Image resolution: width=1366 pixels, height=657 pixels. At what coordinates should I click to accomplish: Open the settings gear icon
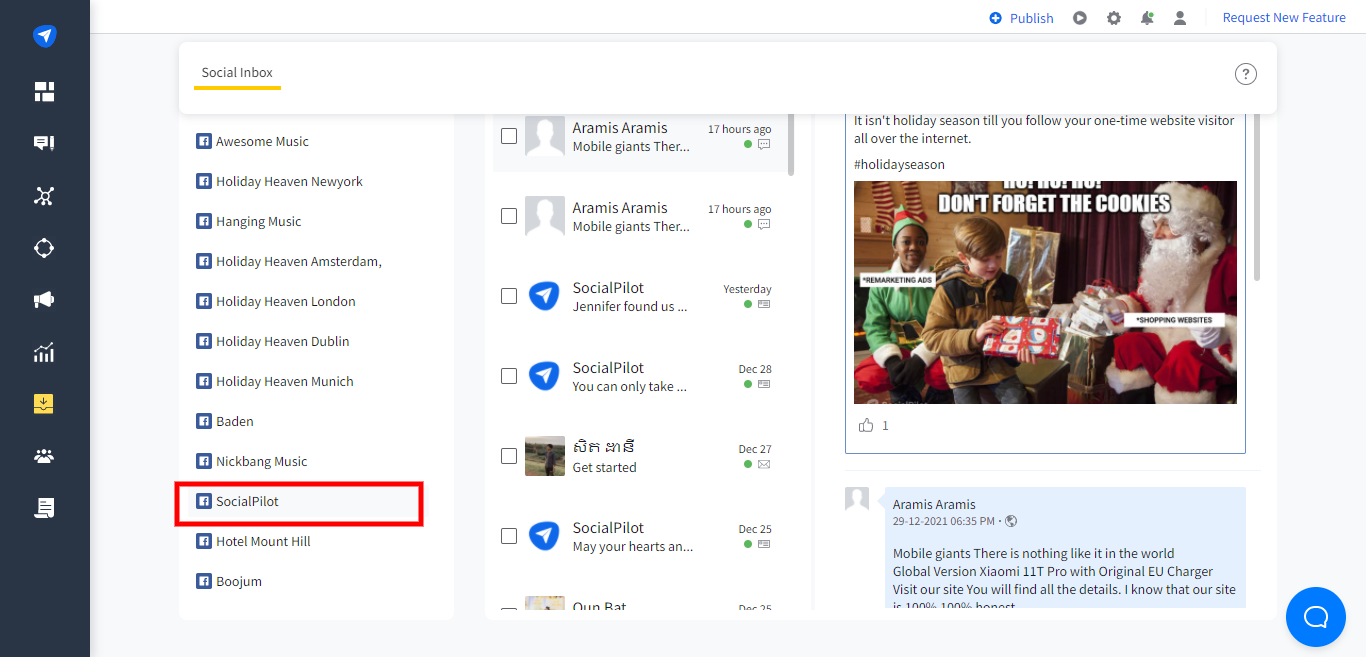coord(1114,18)
